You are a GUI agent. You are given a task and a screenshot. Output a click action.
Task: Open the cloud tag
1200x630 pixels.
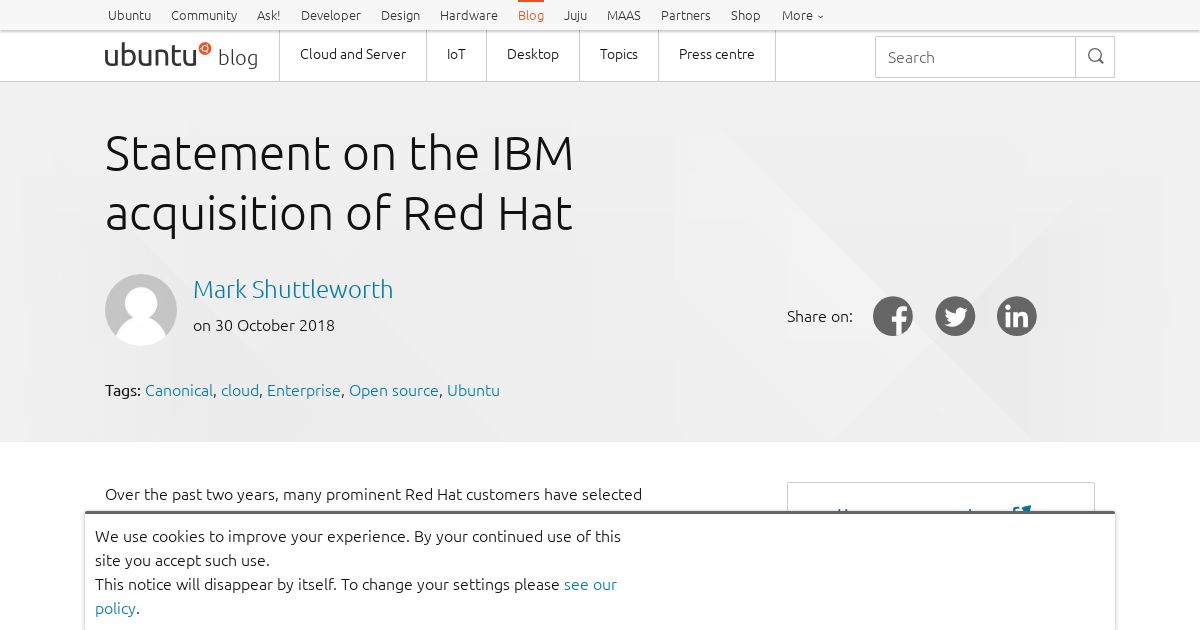coord(240,390)
